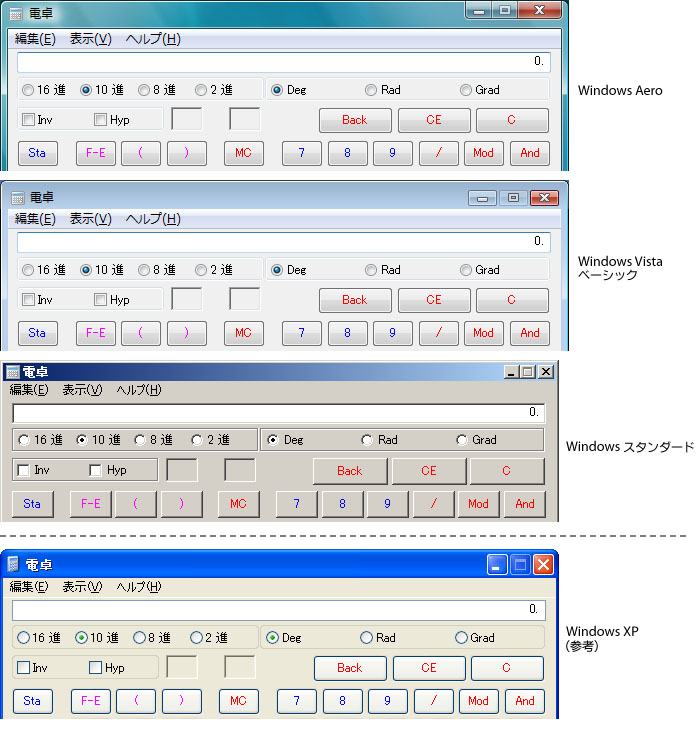Screen dimensions: 700x740
Task: Click right parenthesis in Windows XP calculator
Action: [182, 701]
